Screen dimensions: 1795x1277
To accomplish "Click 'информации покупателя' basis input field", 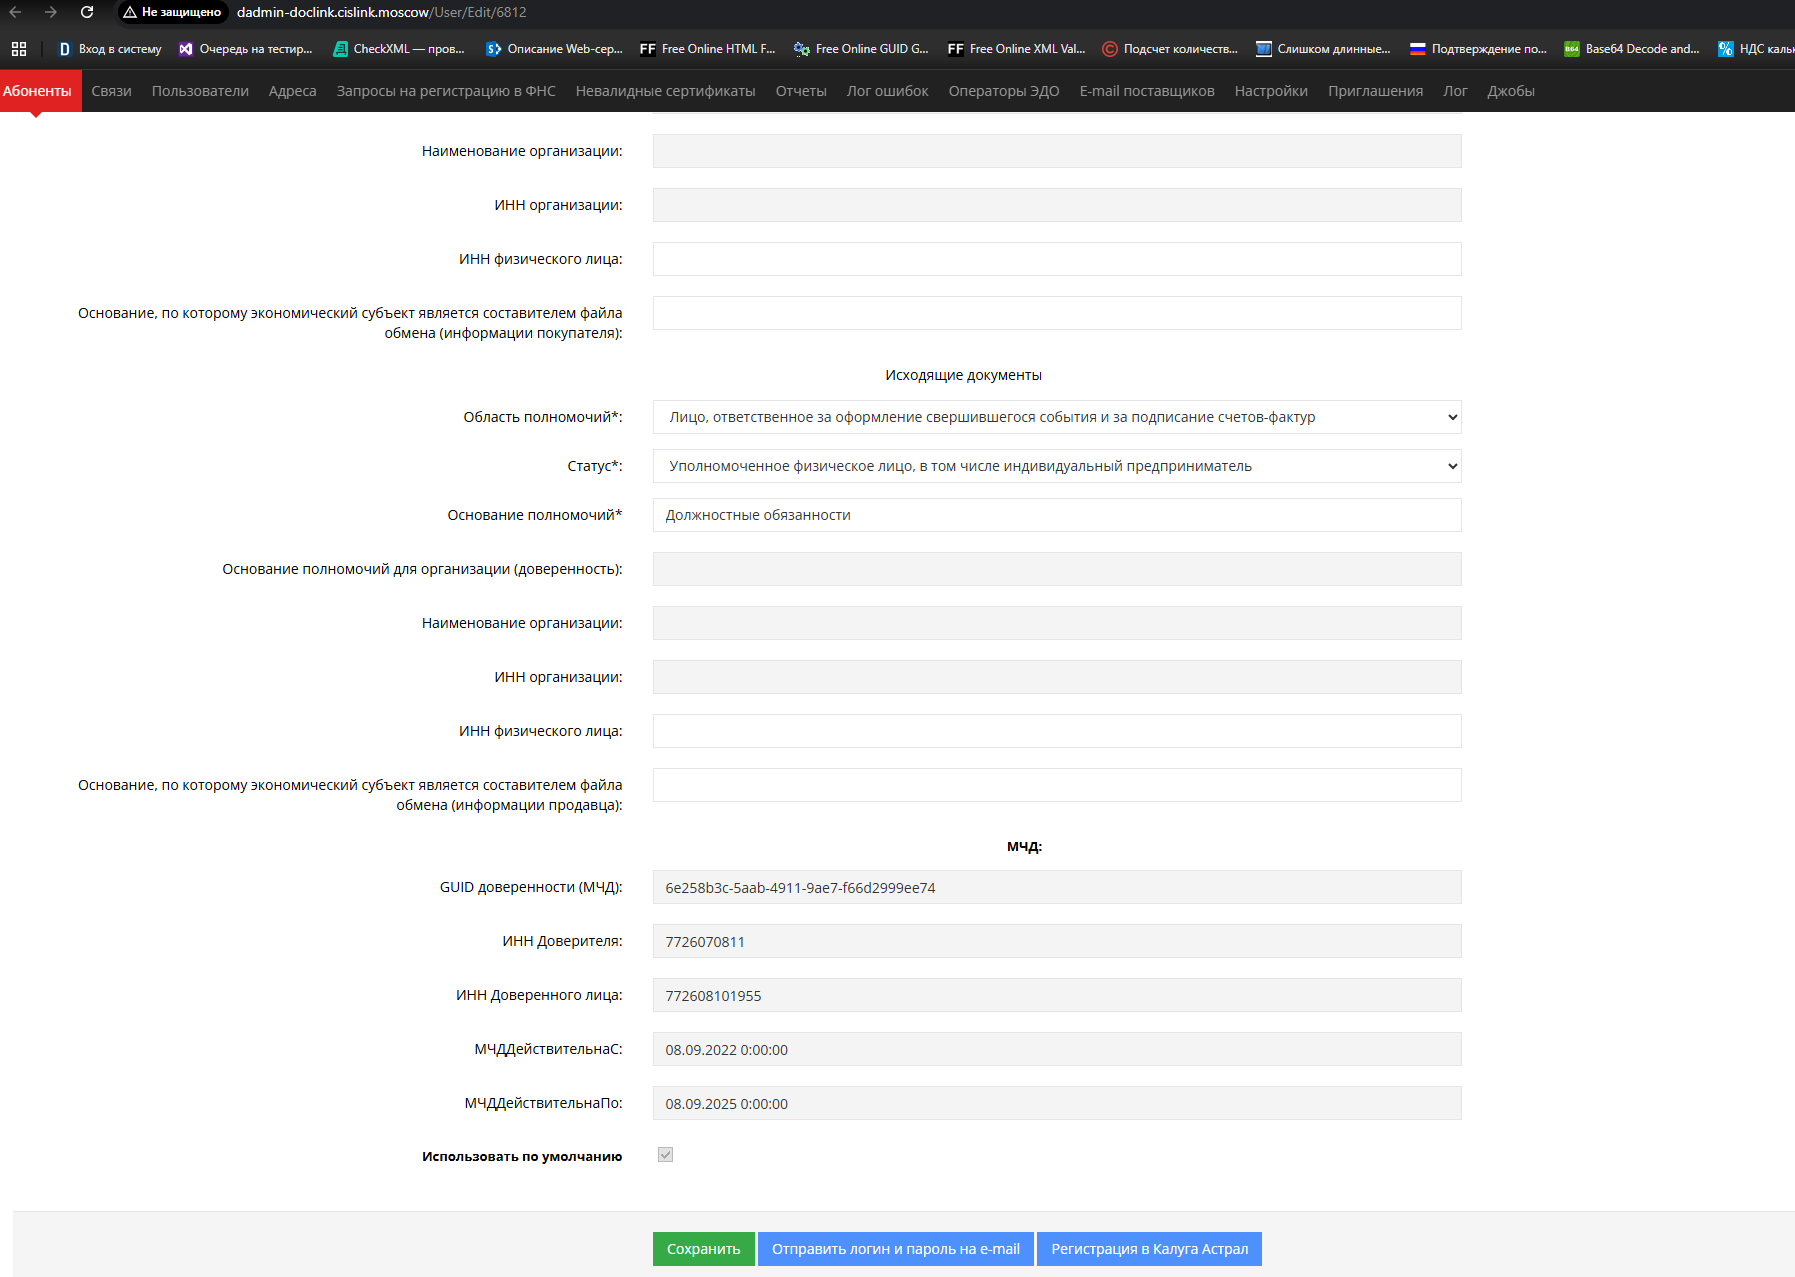I will point(1057,313).
